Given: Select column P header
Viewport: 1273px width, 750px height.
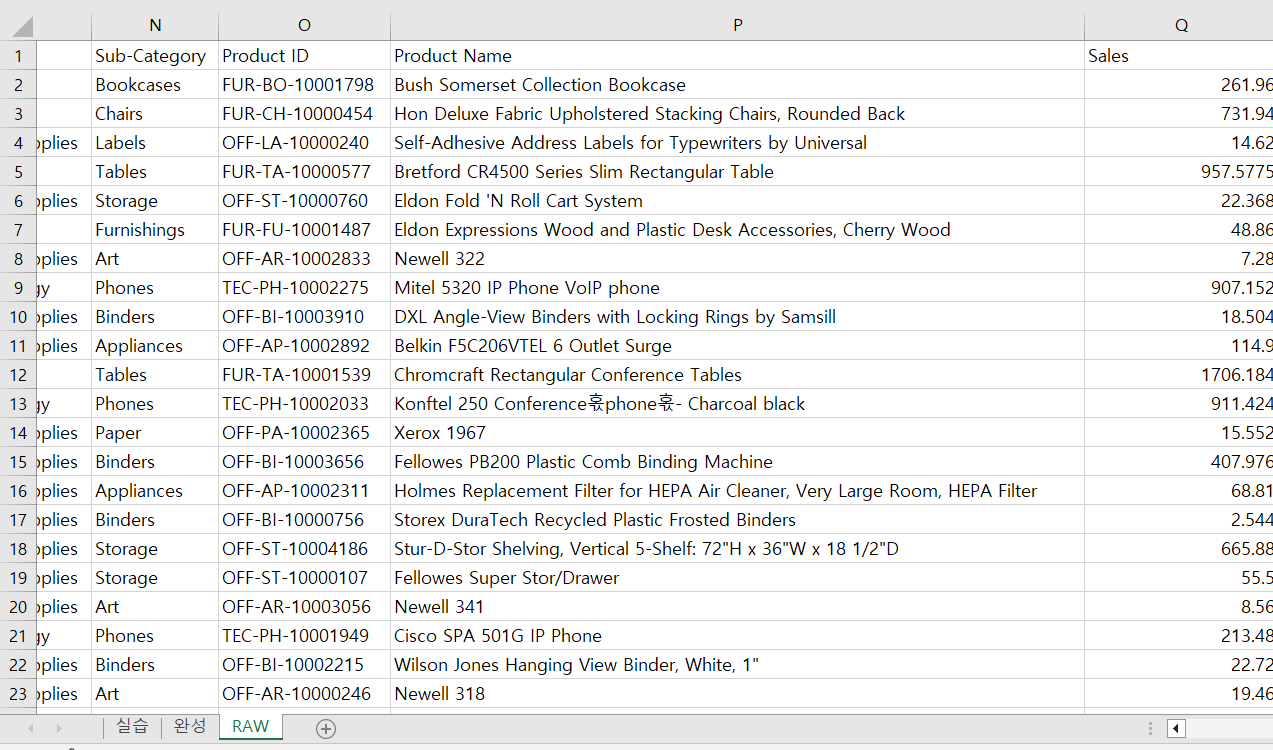Looking at the screenshot, I should coord(738,26).
